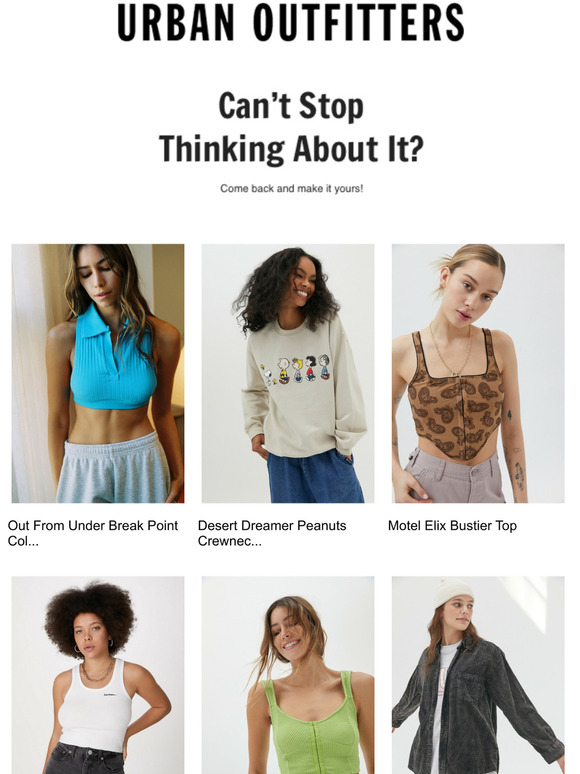Click the white beanie on jacket model

point(454,593)
